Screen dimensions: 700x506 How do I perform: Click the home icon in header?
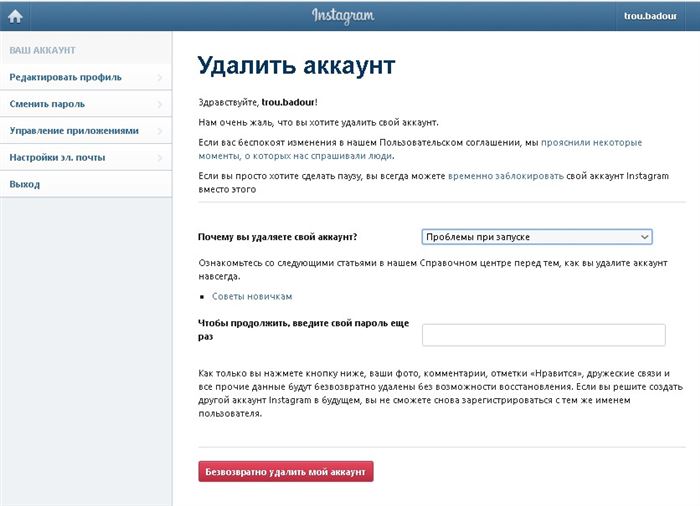click(x=15, y=16)
